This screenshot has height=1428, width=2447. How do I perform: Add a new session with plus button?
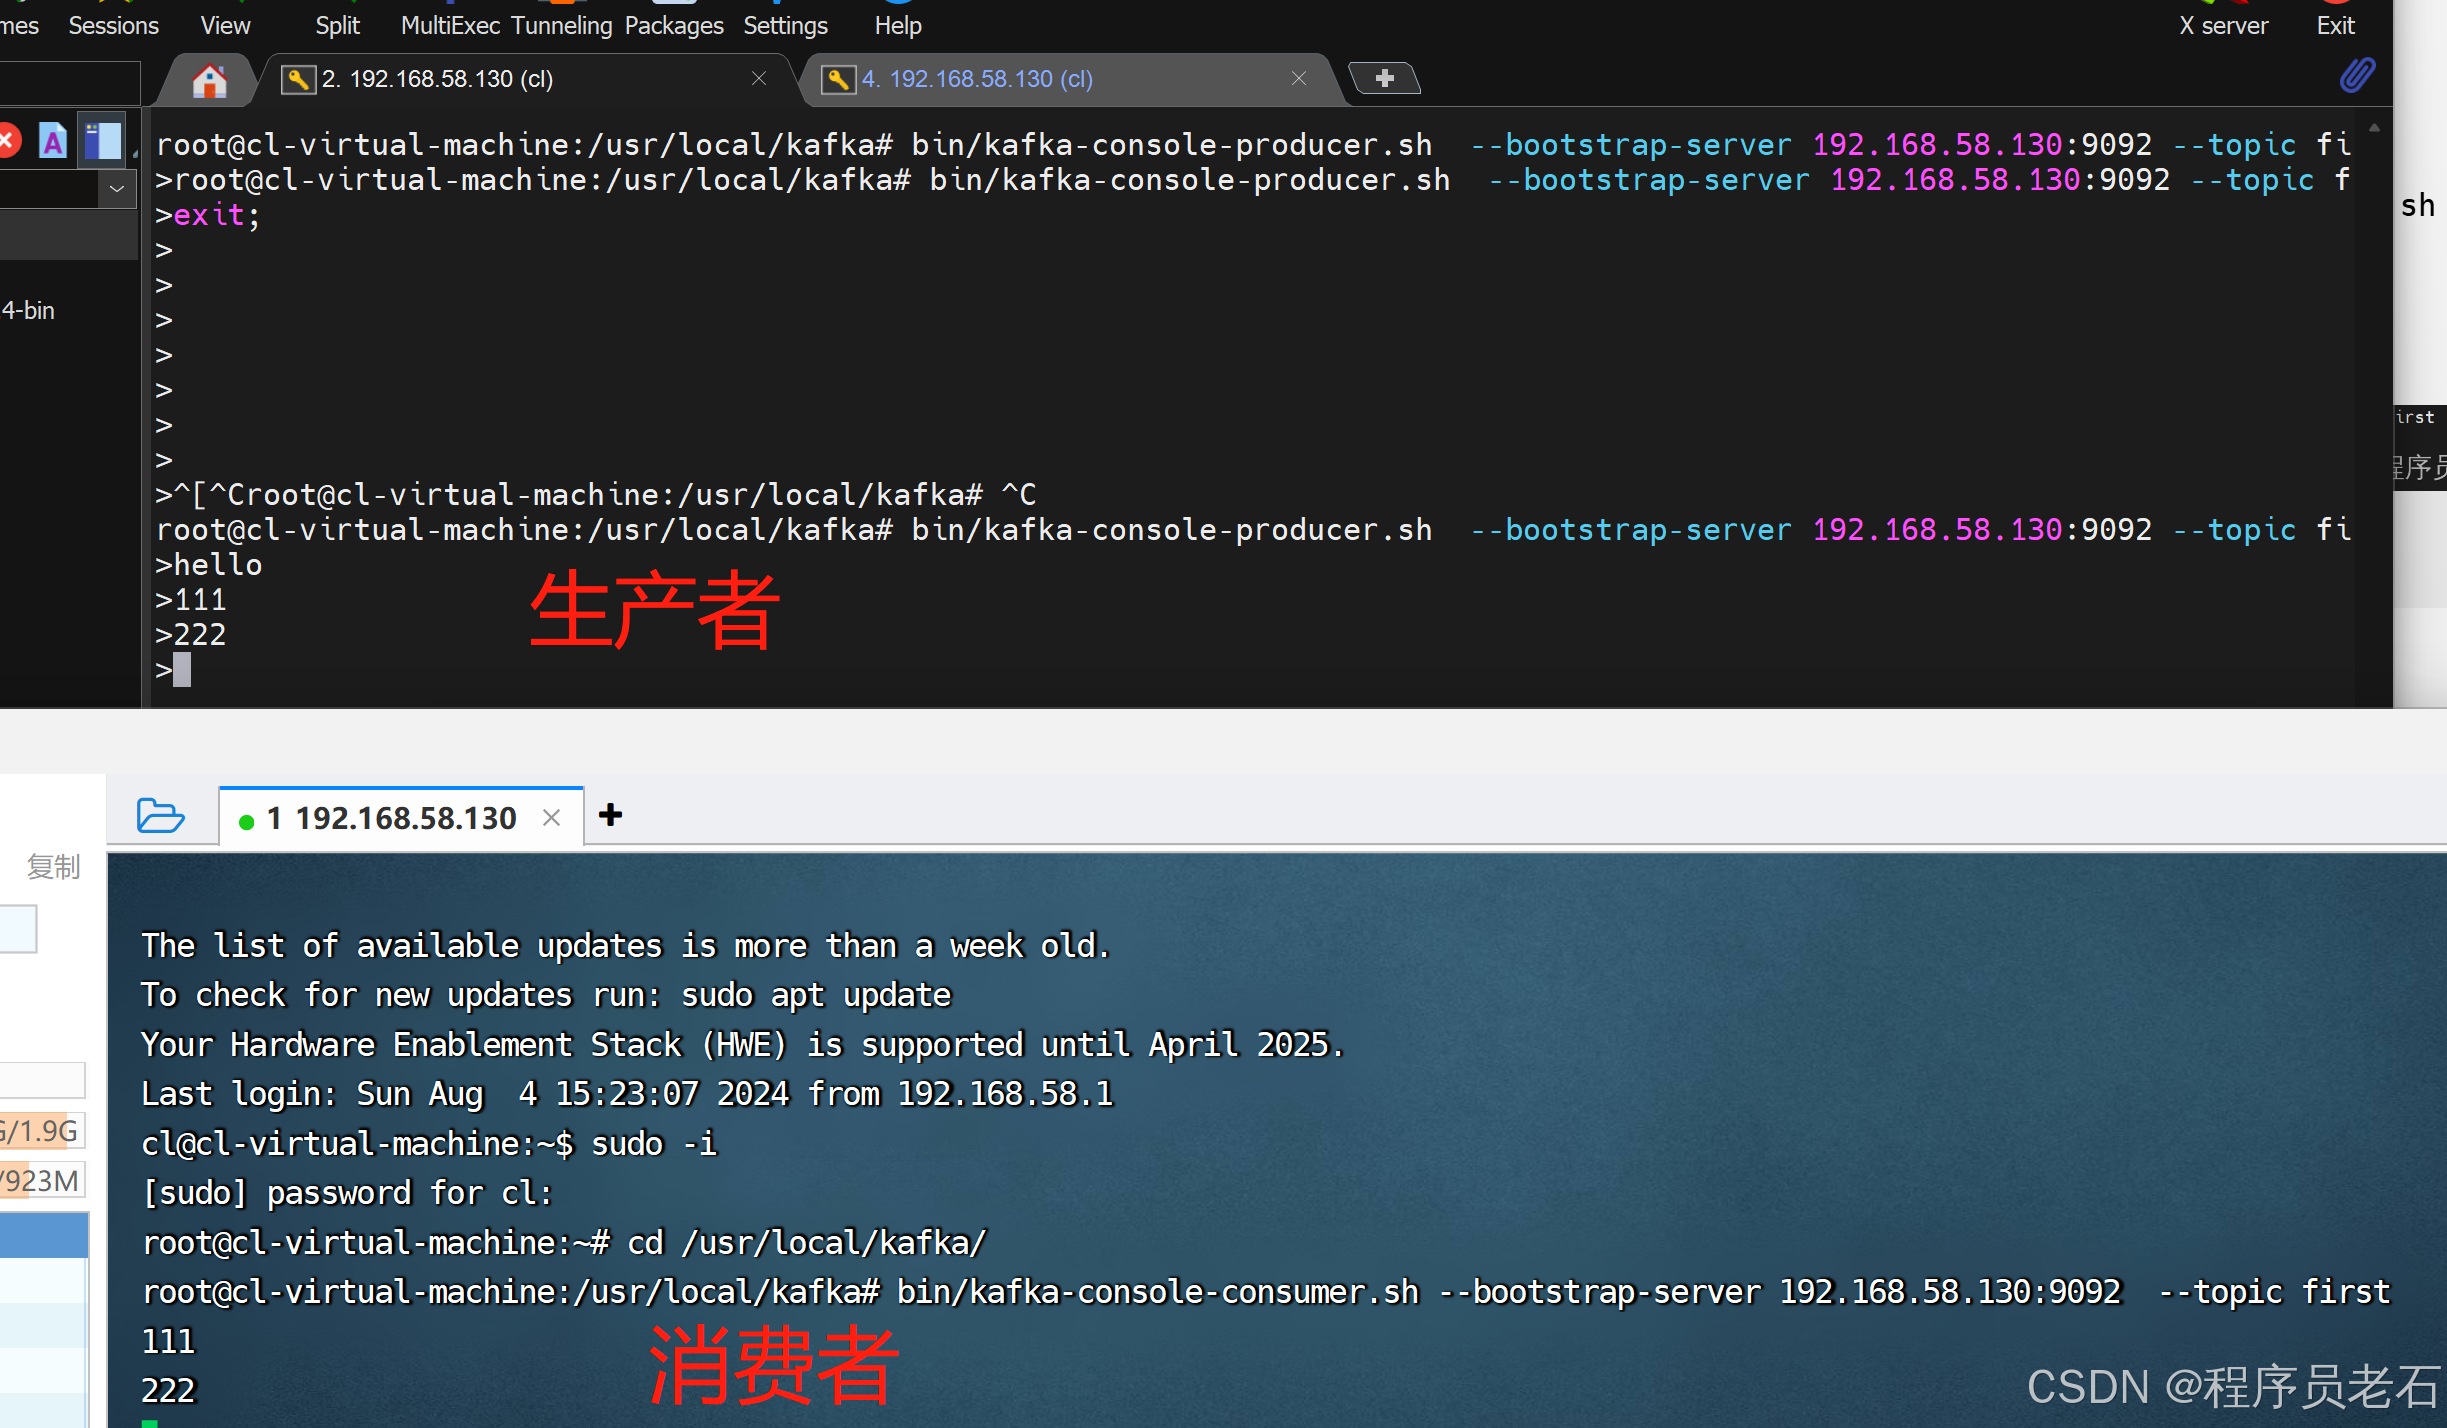pyautogui.click(x=610, y=816)
